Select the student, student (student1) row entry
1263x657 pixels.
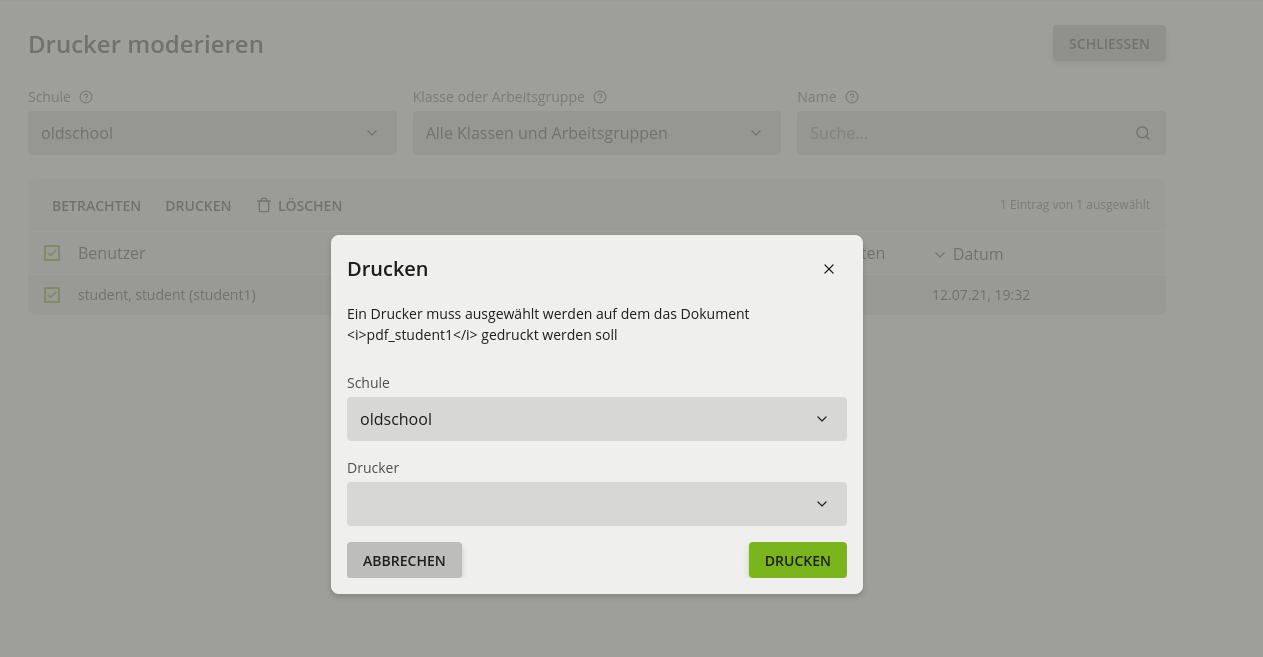167,295
